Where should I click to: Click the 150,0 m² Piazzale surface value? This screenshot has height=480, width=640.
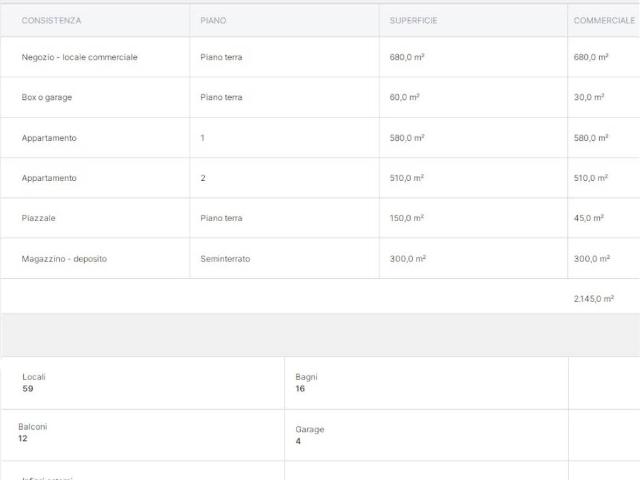pyautogui.click(x=407, y=218)
